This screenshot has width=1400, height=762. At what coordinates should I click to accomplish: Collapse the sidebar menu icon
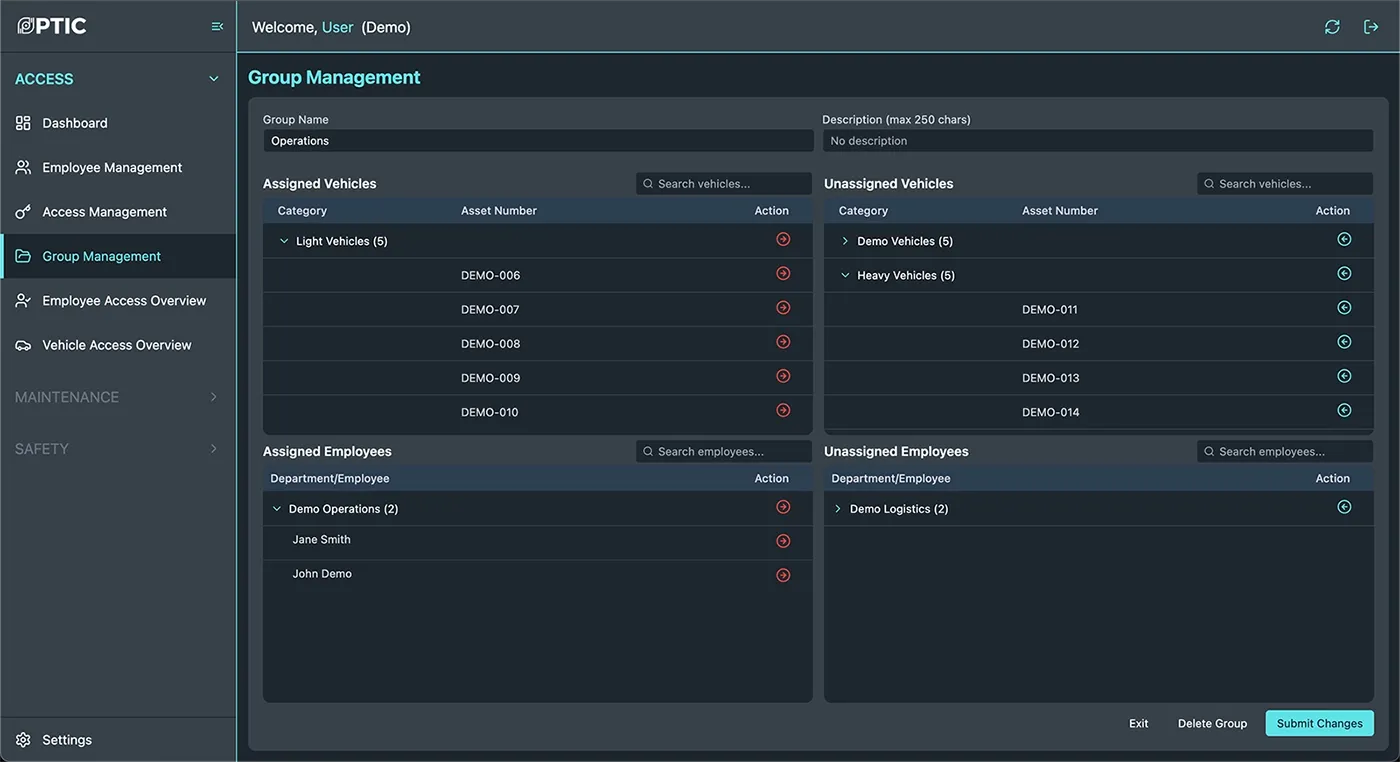tap(217, 27)
